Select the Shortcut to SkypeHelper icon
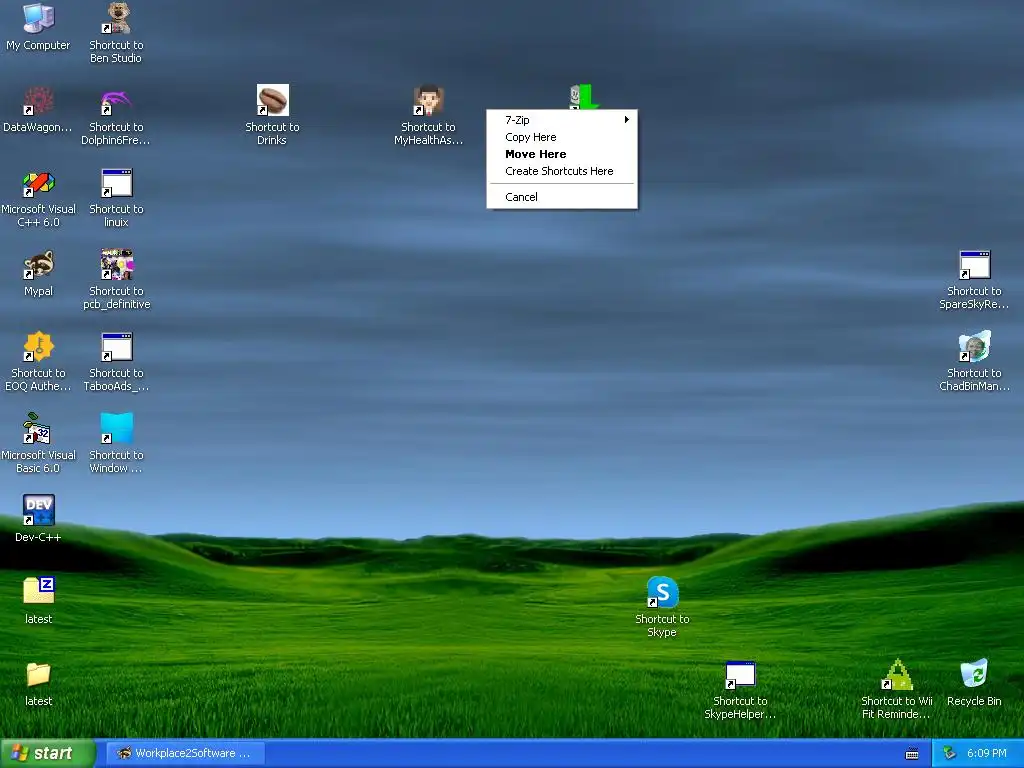 pyautogui.click(x=740, y=675)
